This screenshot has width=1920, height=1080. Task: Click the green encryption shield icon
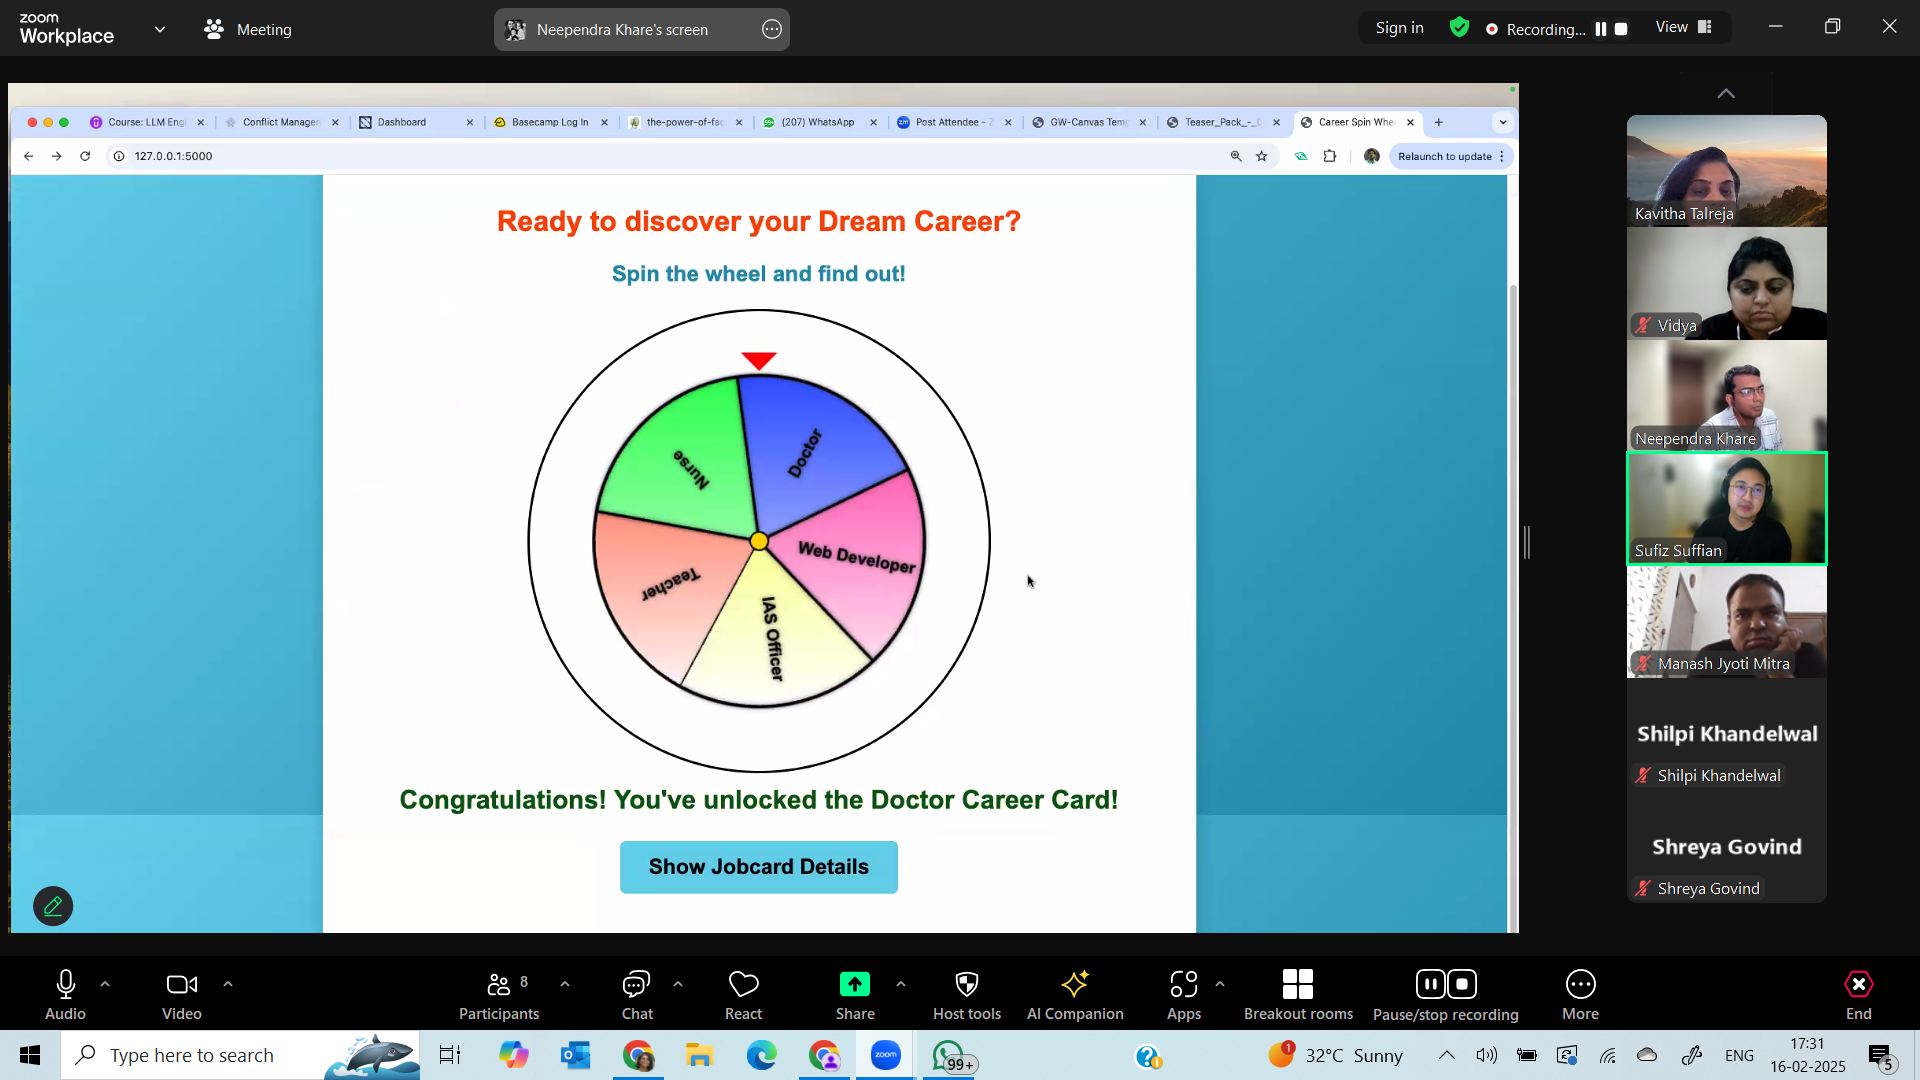coord(1460,28)
